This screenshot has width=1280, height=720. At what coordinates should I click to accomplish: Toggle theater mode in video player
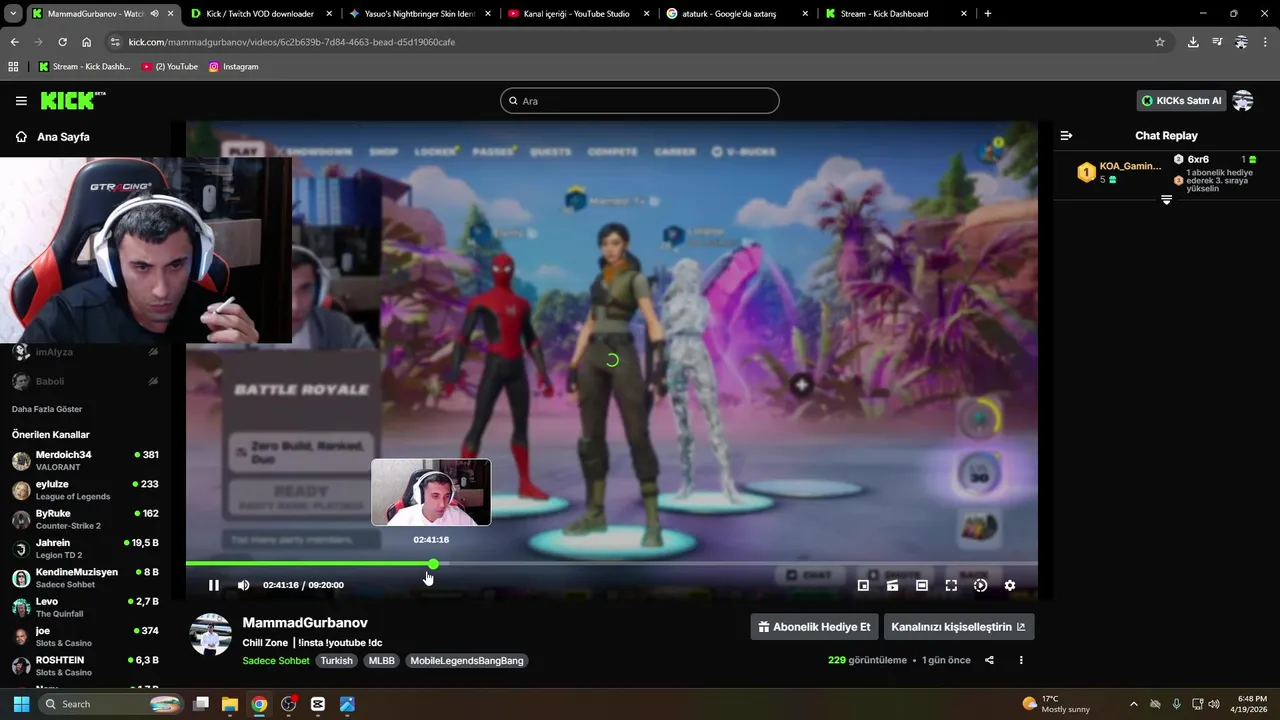click(x=922, y=585)
